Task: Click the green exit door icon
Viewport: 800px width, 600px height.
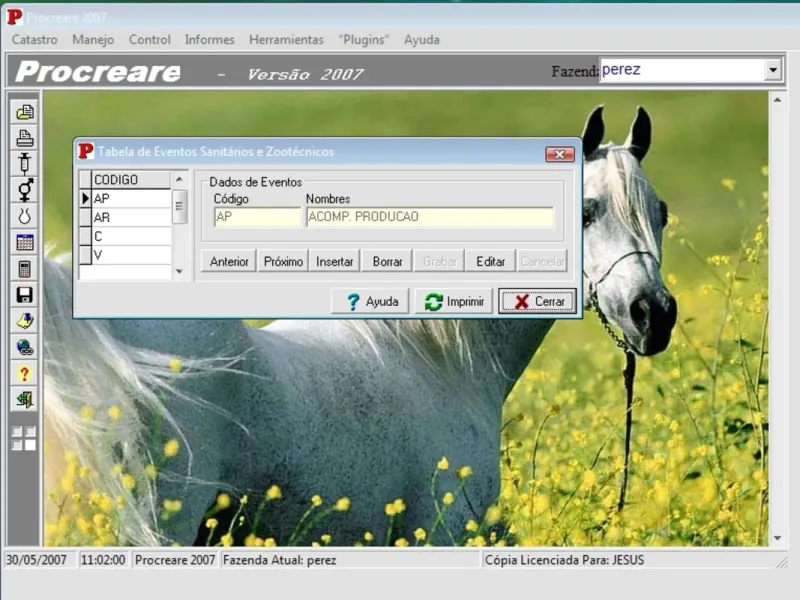Action: (x=24, y=400)
